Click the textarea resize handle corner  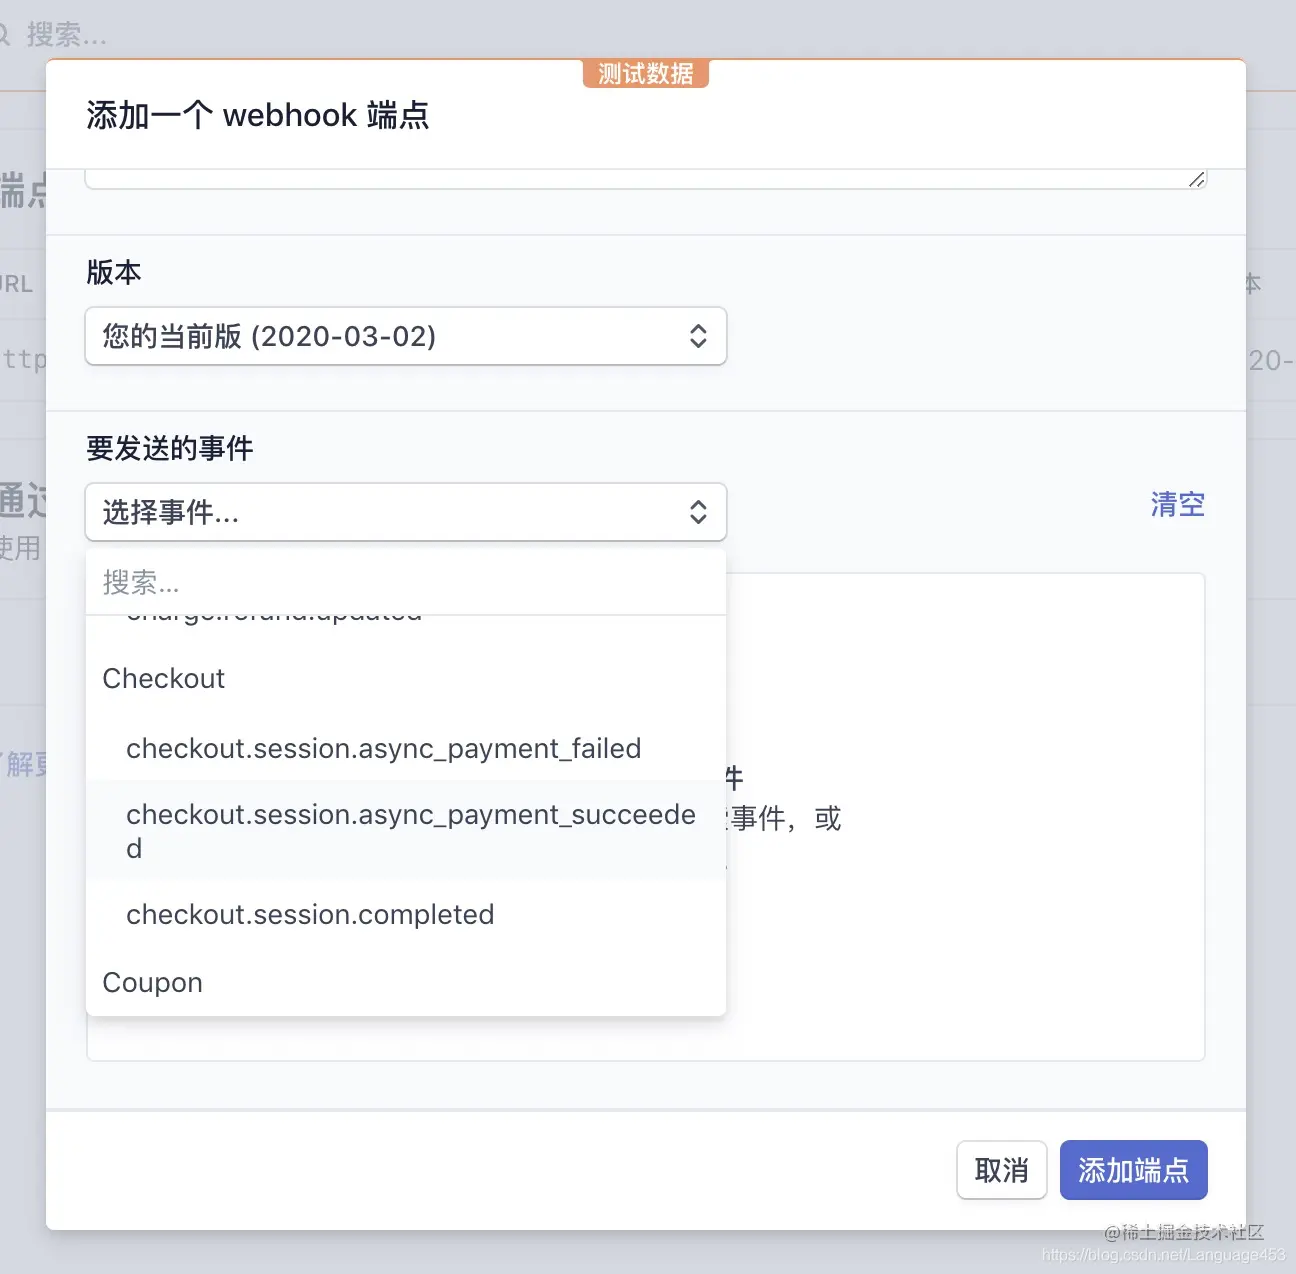click(1196, 178)
